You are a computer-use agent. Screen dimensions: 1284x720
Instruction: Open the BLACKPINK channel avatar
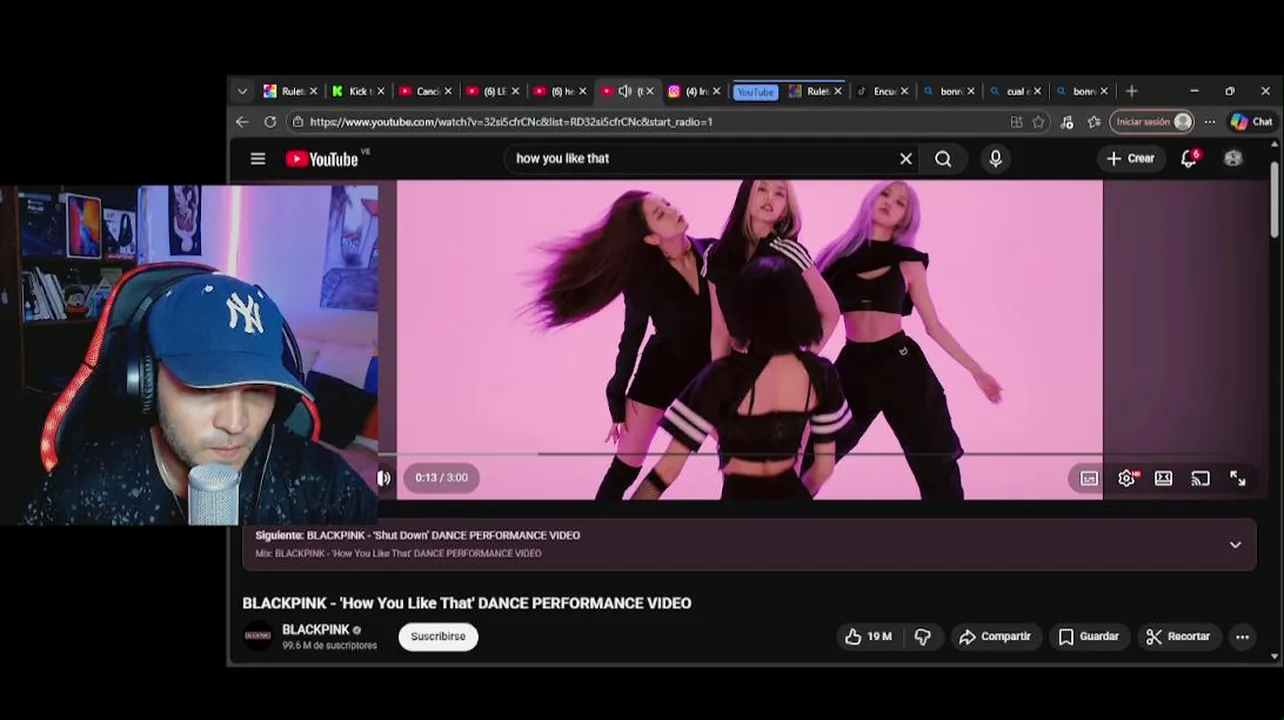point(258,636)
